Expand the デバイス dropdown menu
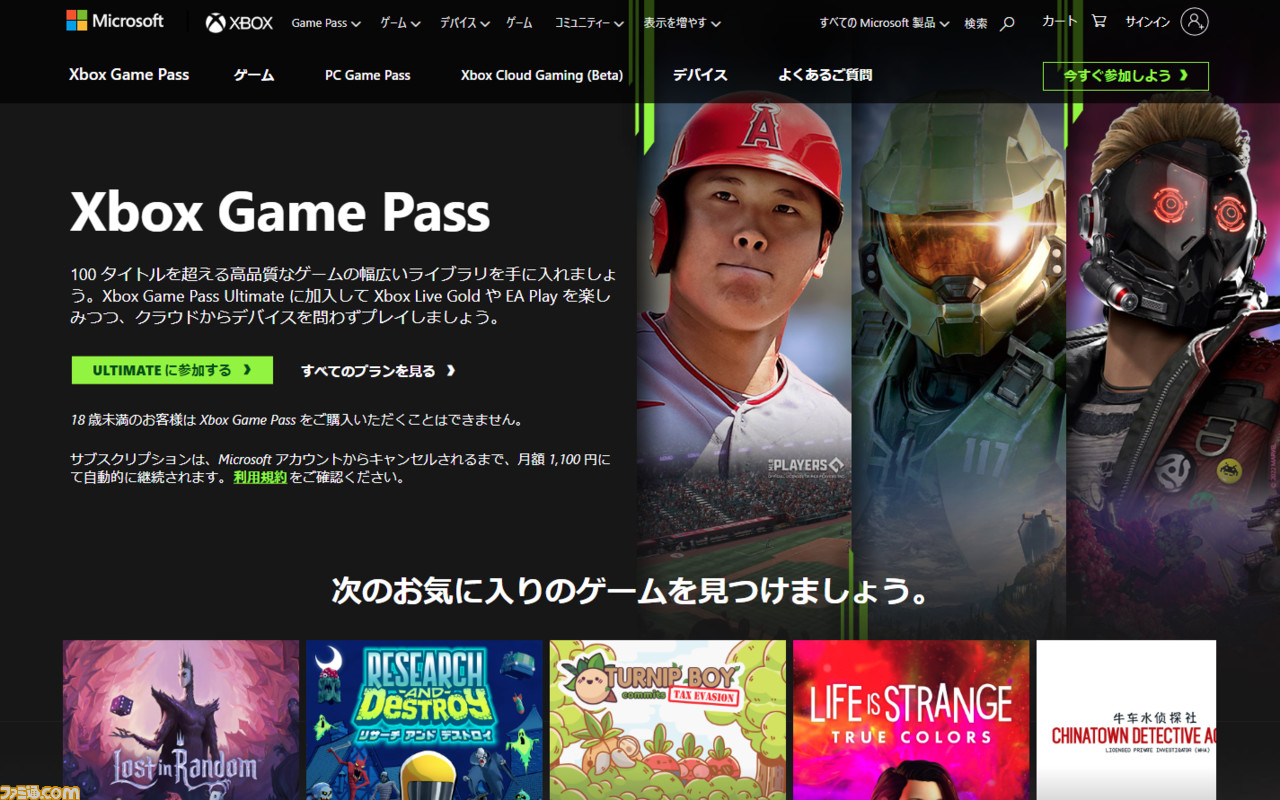The height and width of the screenshot is (800, 1280). click(x=465, y=23)
